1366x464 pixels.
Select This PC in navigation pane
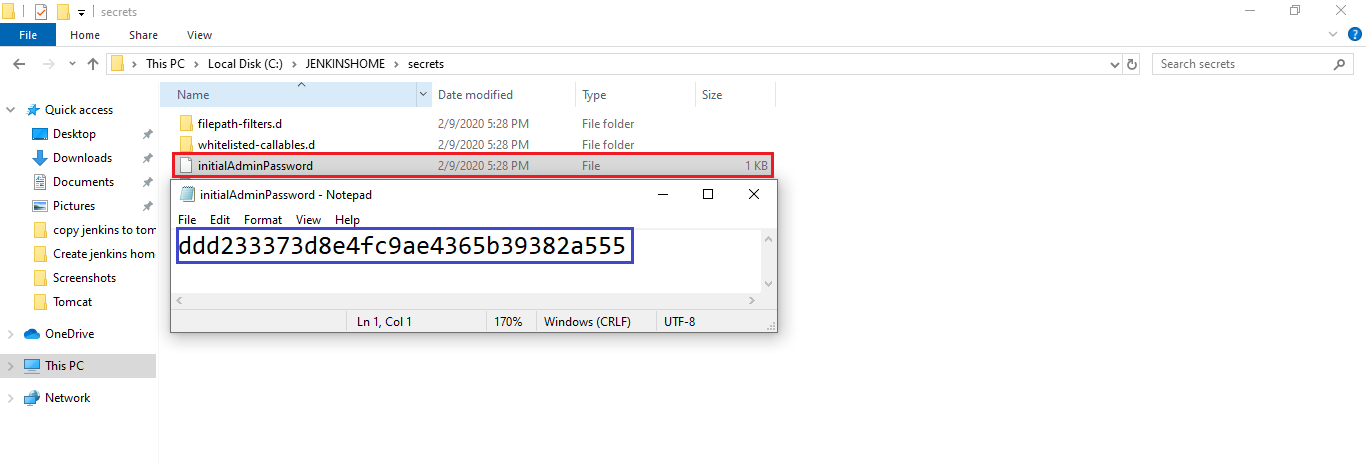coord(64,366)
